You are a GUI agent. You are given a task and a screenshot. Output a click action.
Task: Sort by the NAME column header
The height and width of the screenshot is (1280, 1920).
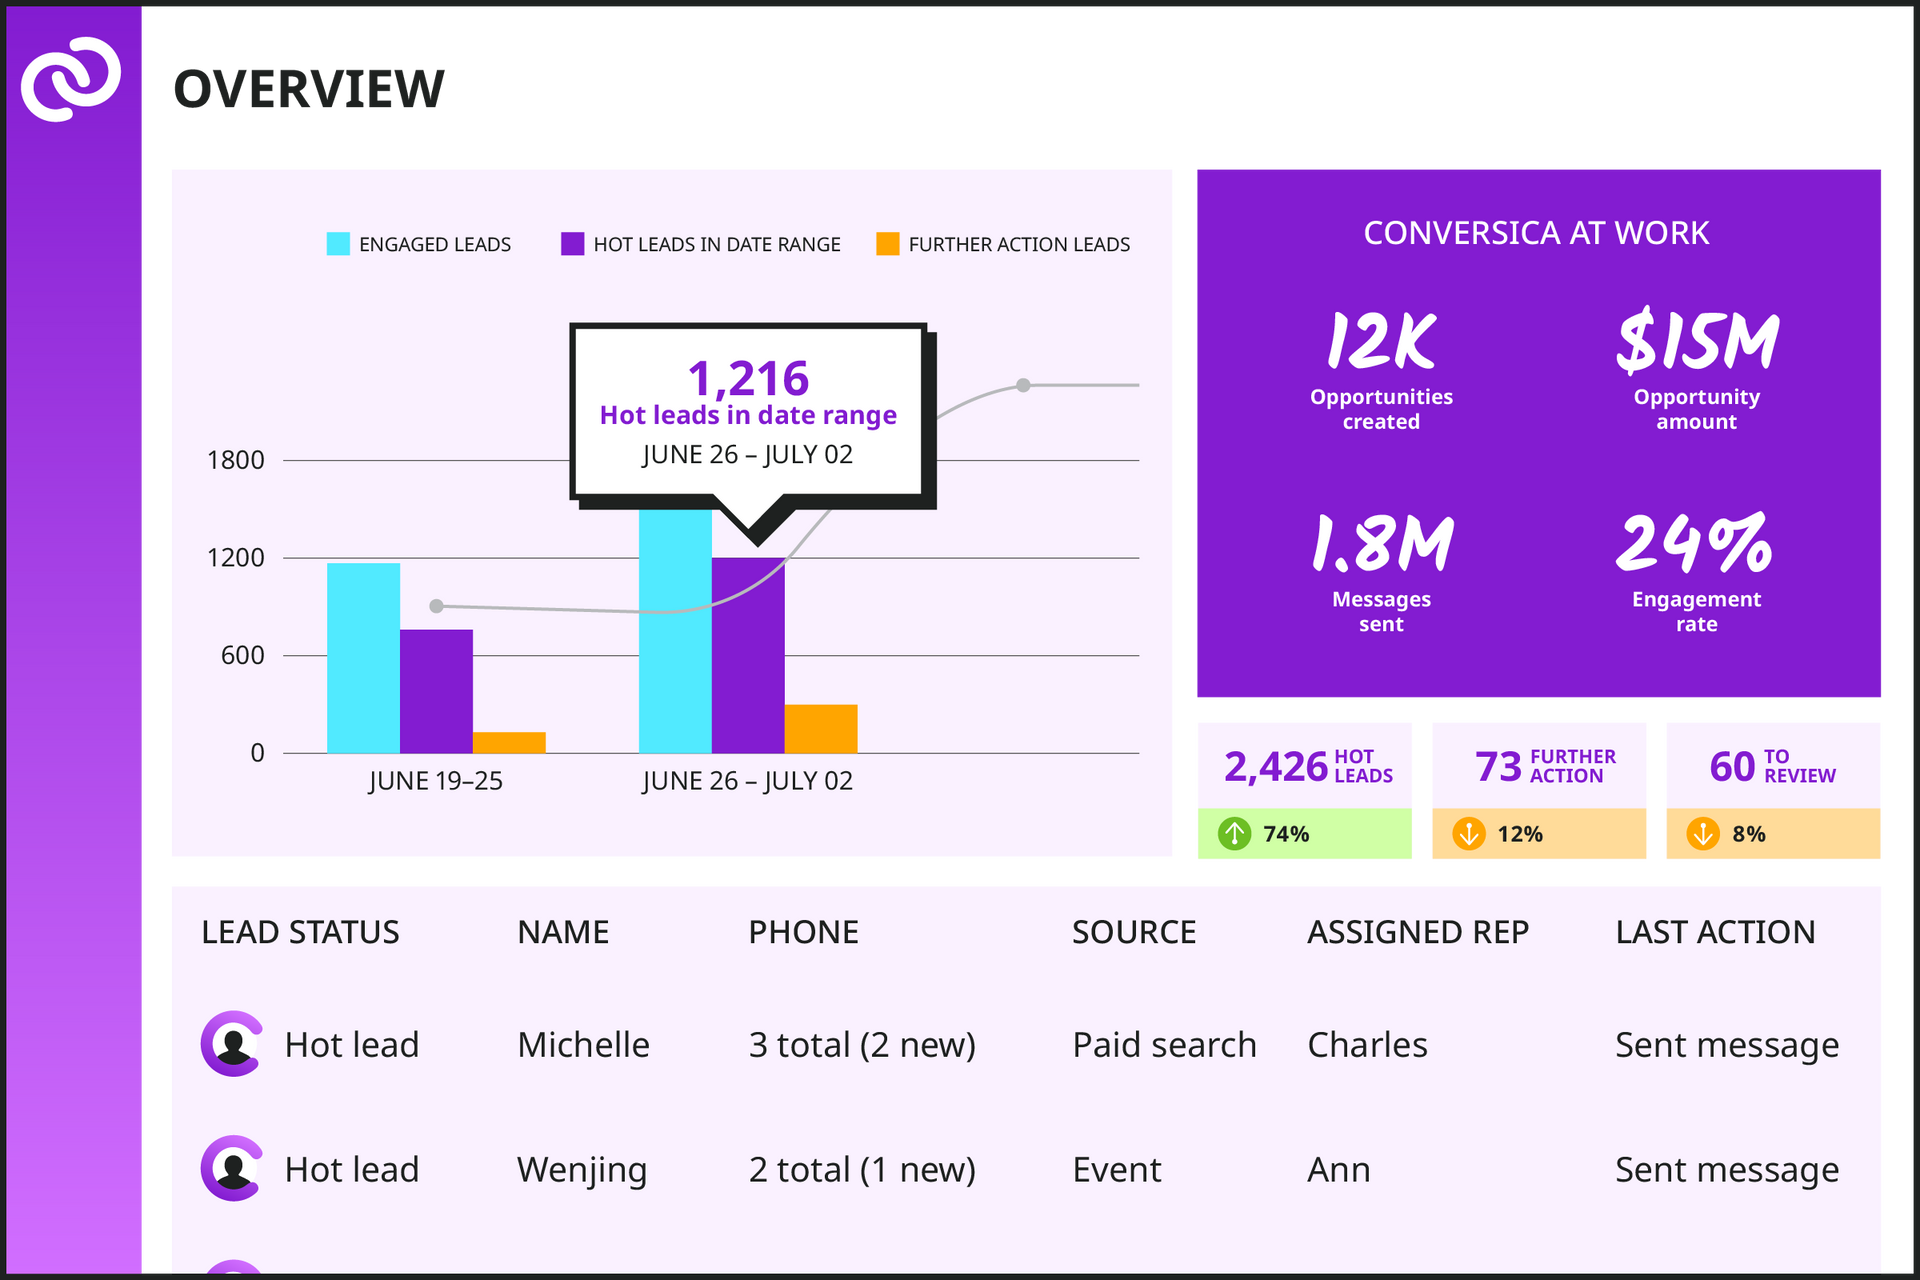pyautogui.click(x=563, y=933)
